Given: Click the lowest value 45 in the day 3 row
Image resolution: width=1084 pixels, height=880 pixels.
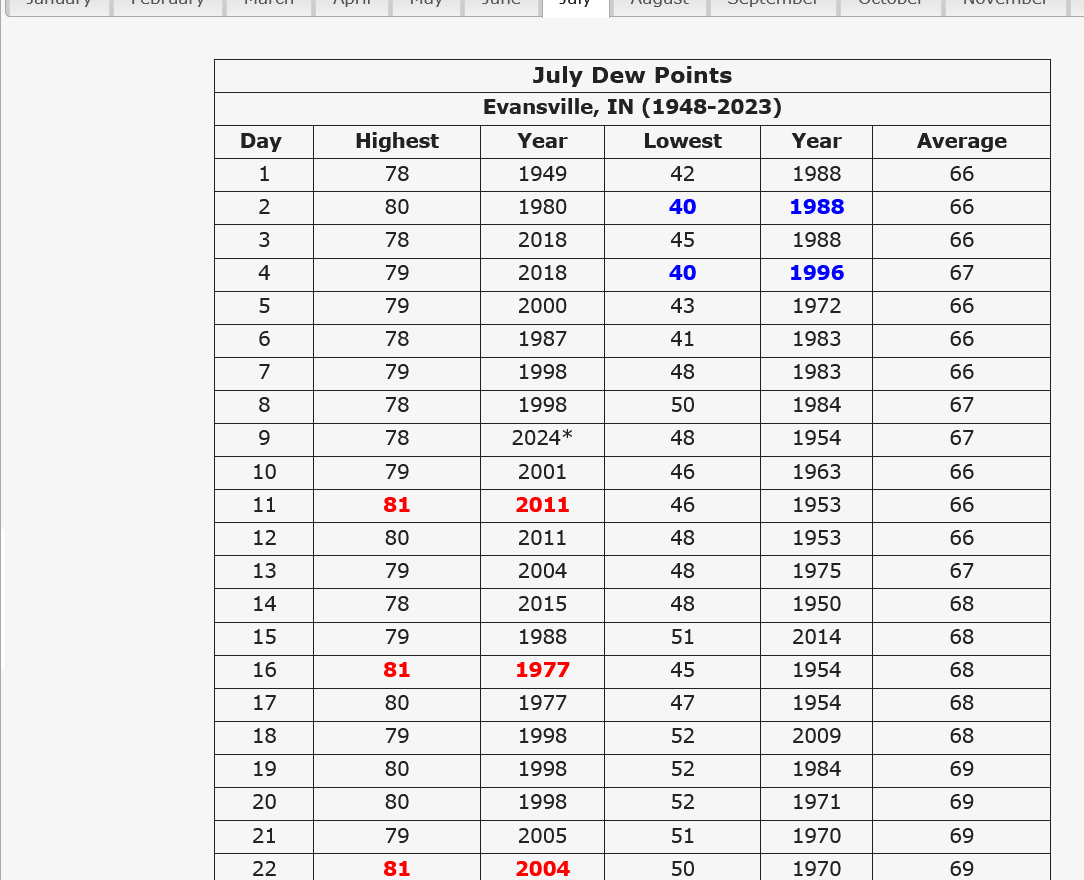Looking at the screenshot, I should coord(682,241).
